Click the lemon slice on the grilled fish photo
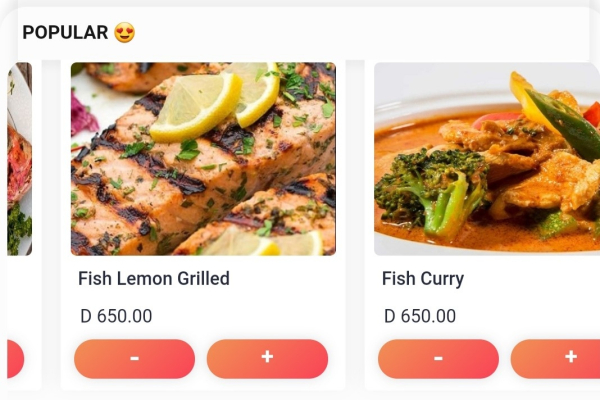Screen dimensions: 600x400 (x=195, y=105)
